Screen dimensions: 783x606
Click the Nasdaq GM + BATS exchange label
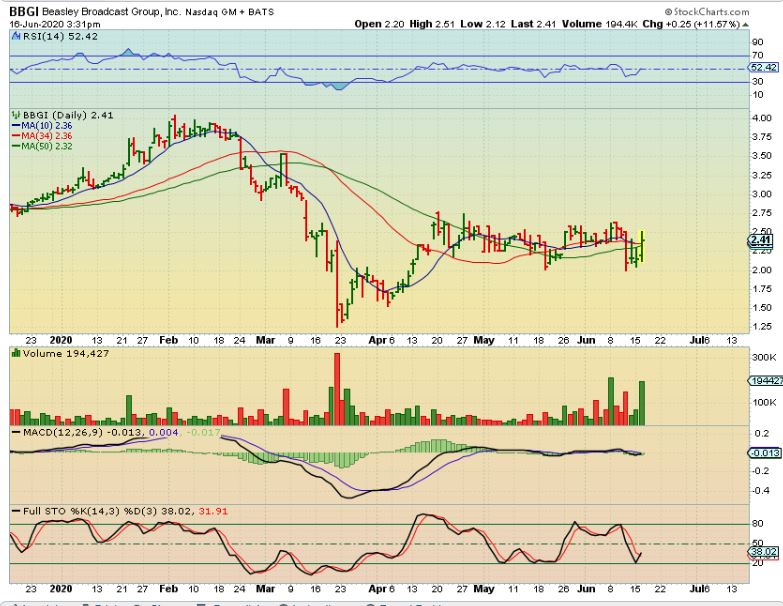coord(229,12)
